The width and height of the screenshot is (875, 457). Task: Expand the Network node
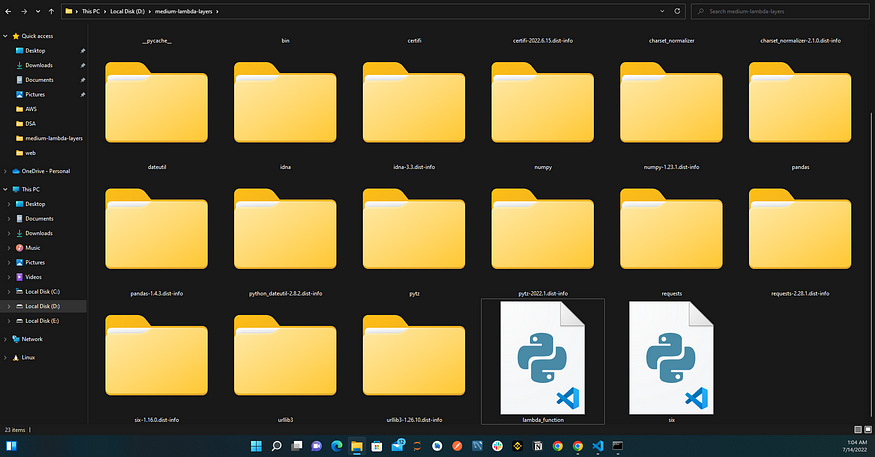(x=6, y=339)
